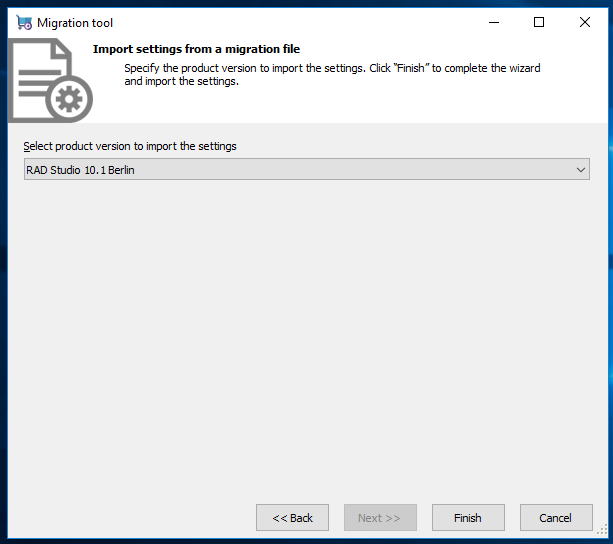Click Finish to import the settings
Viewport: 613px width, 544px height.
pyautogui.click(x=468, y=518)
